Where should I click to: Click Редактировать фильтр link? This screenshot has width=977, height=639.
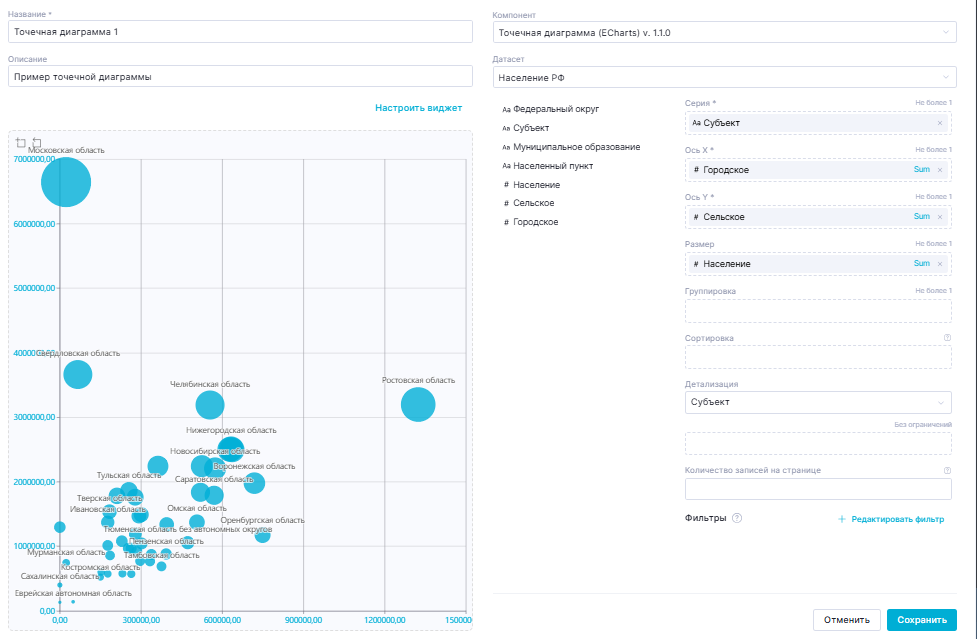[890, 519]
